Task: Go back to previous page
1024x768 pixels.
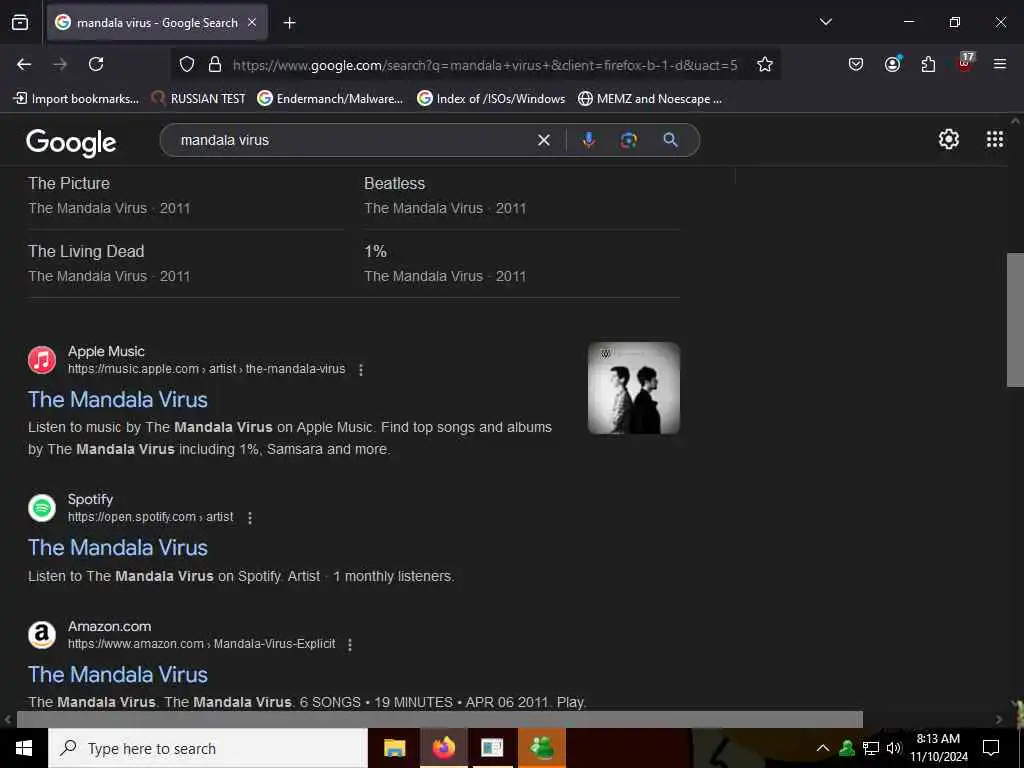Action: (24, 64)
